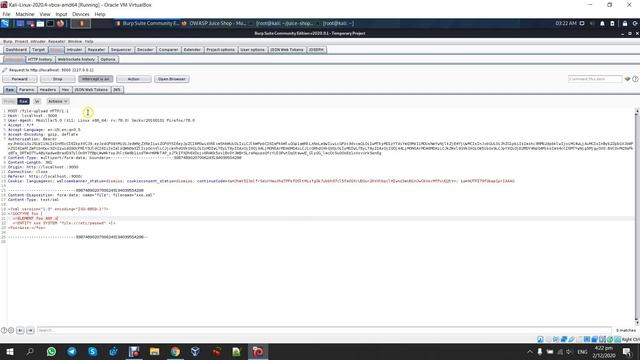Click the Open Browser button

(x=171, y=79)
